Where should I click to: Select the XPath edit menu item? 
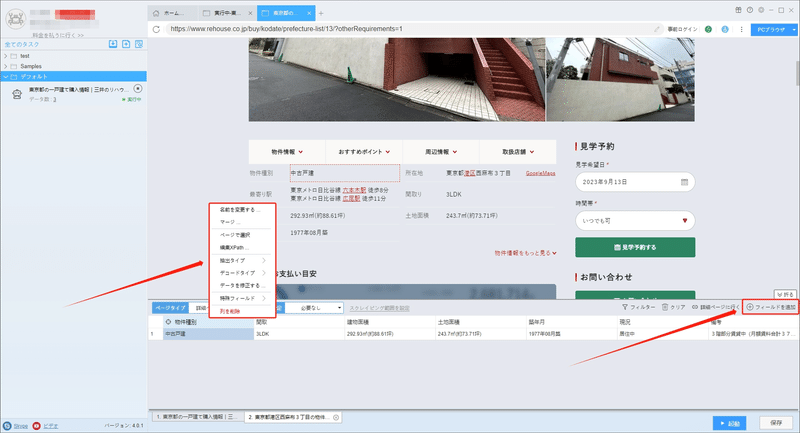point(242,247)
